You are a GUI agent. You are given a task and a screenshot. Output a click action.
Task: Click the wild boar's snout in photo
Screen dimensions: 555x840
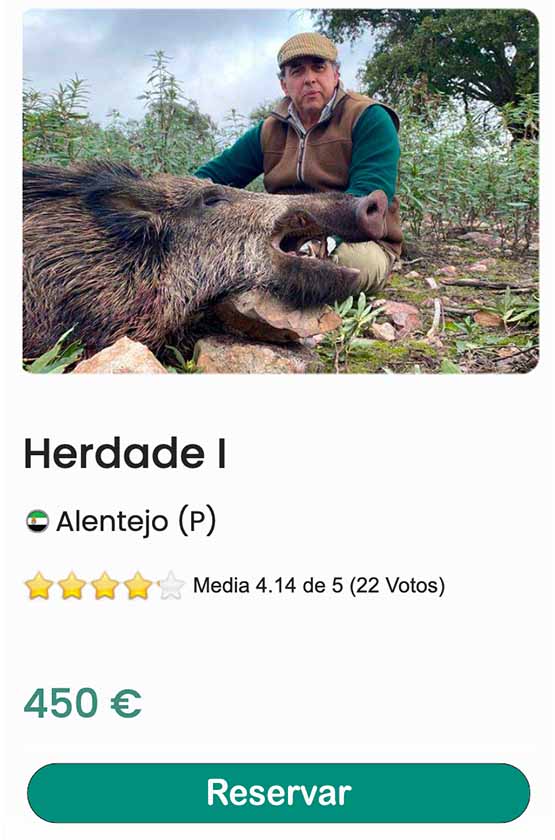click(373, 213)
